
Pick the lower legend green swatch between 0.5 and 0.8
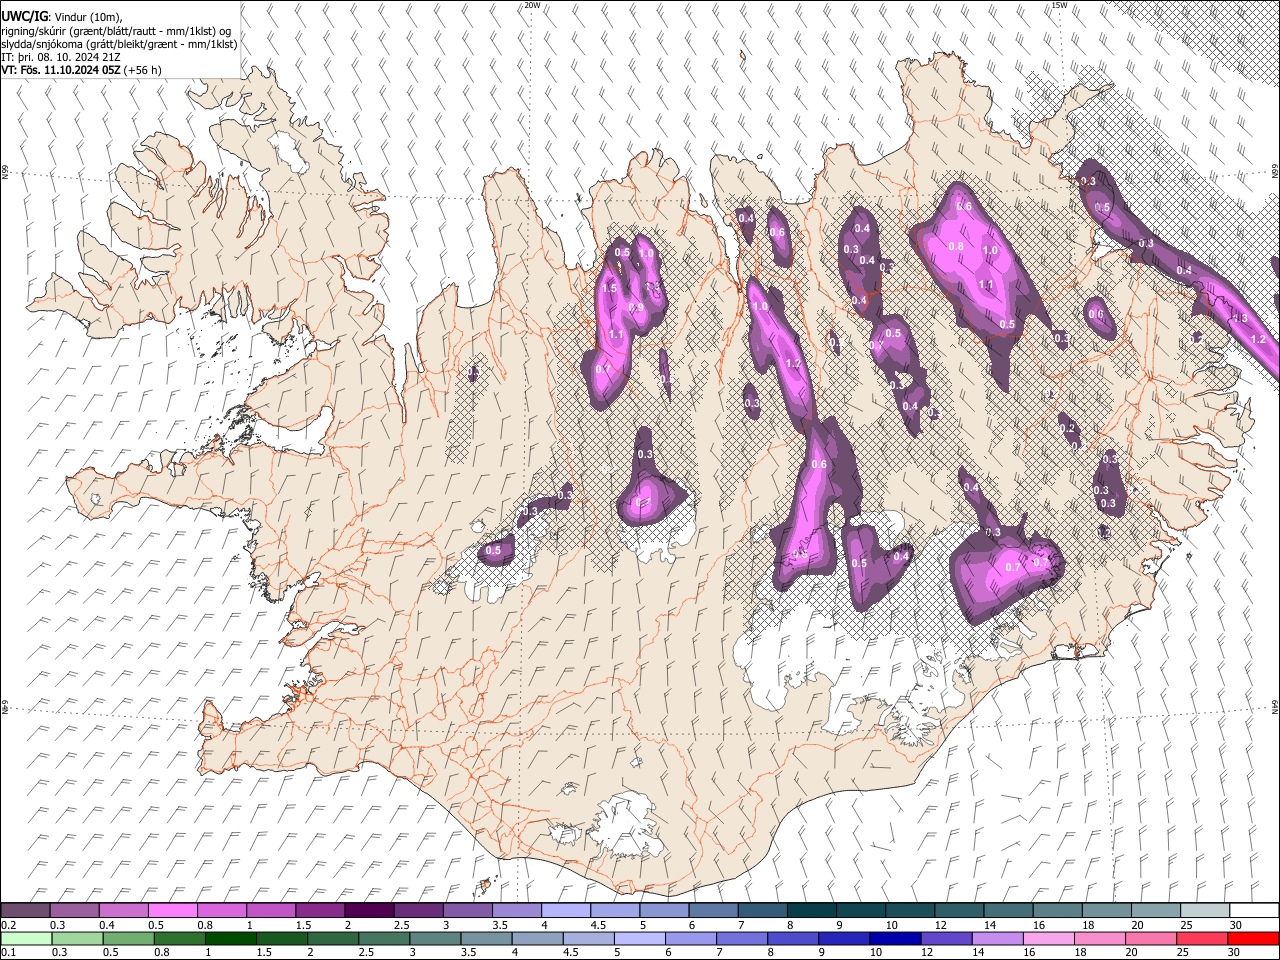pos(128,938)
